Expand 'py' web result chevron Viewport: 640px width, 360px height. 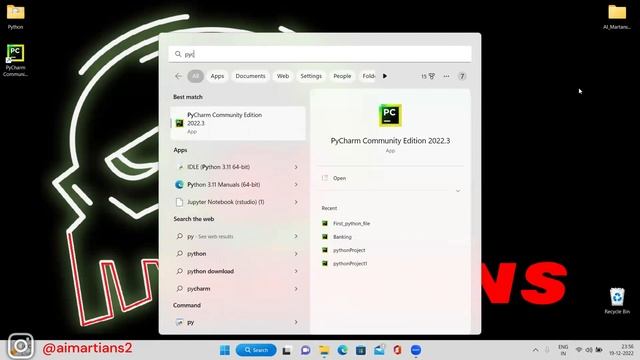click(296, 236)
